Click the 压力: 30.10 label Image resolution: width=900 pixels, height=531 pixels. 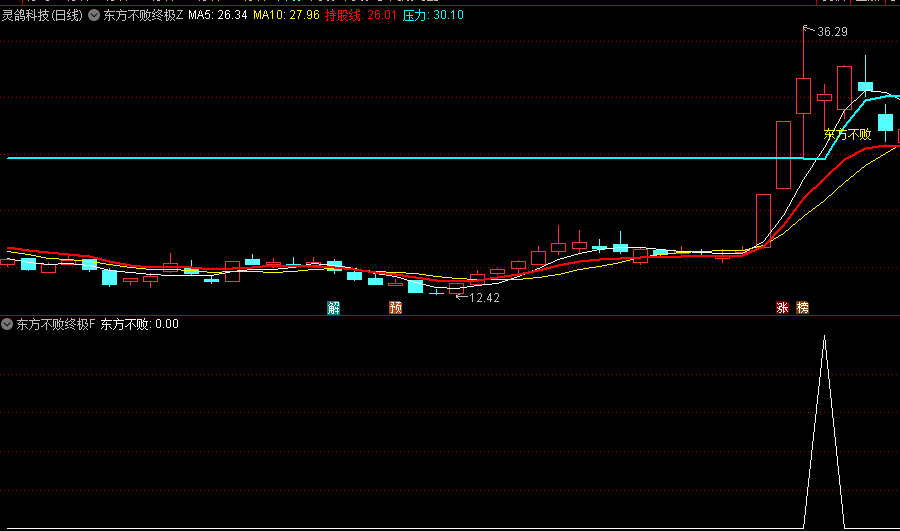tap(433, 15)
